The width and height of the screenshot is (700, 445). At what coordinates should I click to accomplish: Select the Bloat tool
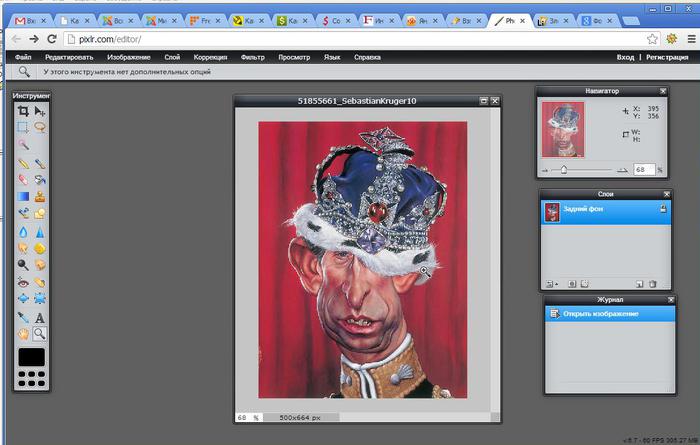[23, 298]
